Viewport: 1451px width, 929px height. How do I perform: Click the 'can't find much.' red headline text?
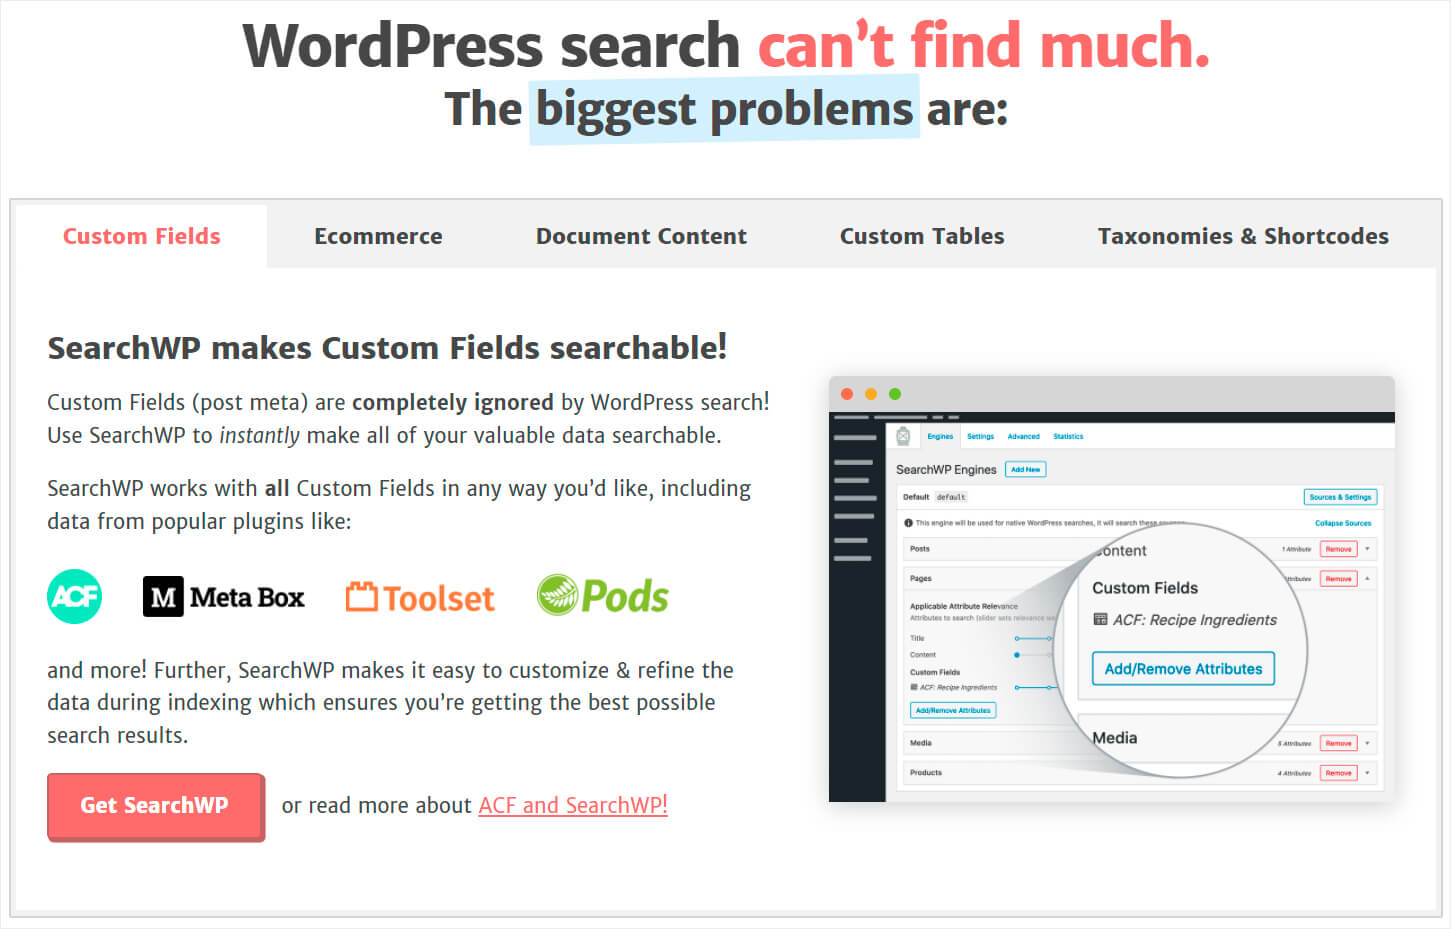coord(984,46)
